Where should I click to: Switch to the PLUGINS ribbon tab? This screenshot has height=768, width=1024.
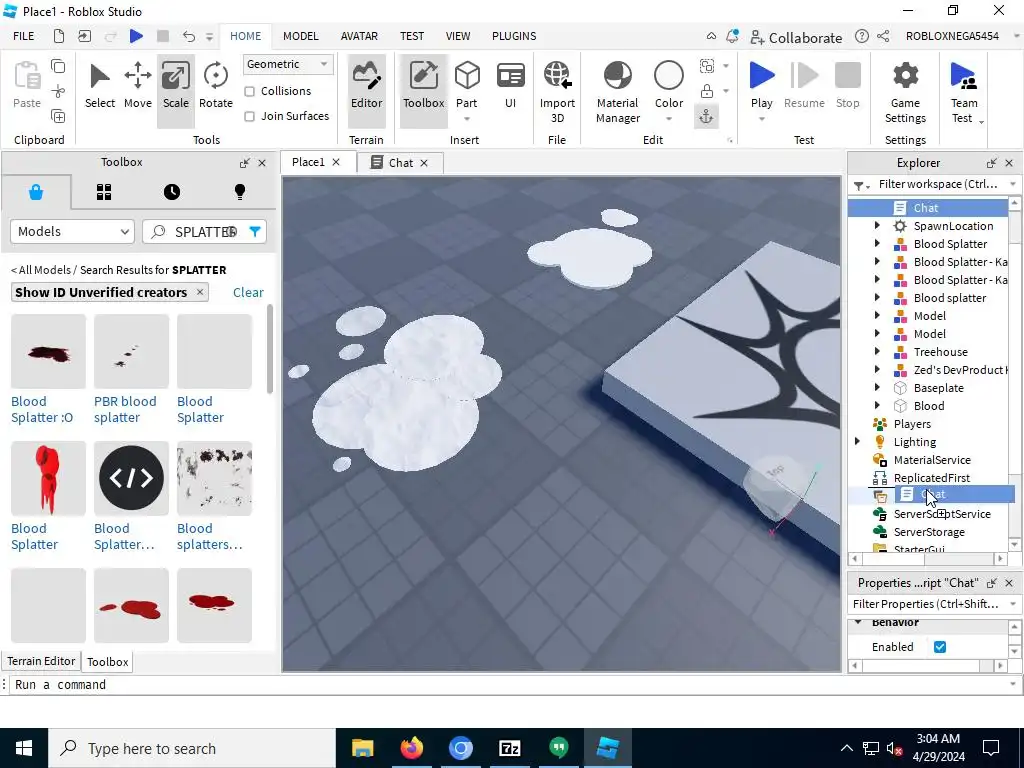coord(514,36)
